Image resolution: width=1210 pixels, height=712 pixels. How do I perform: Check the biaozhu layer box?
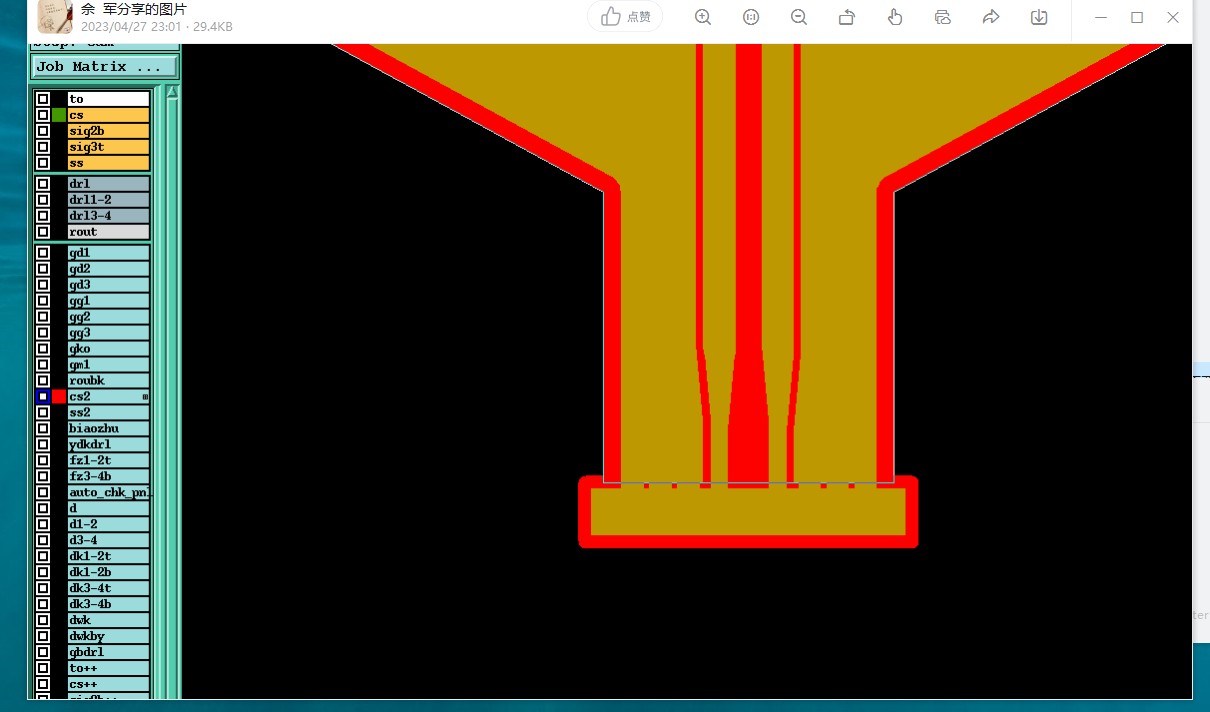coord(43,429)
